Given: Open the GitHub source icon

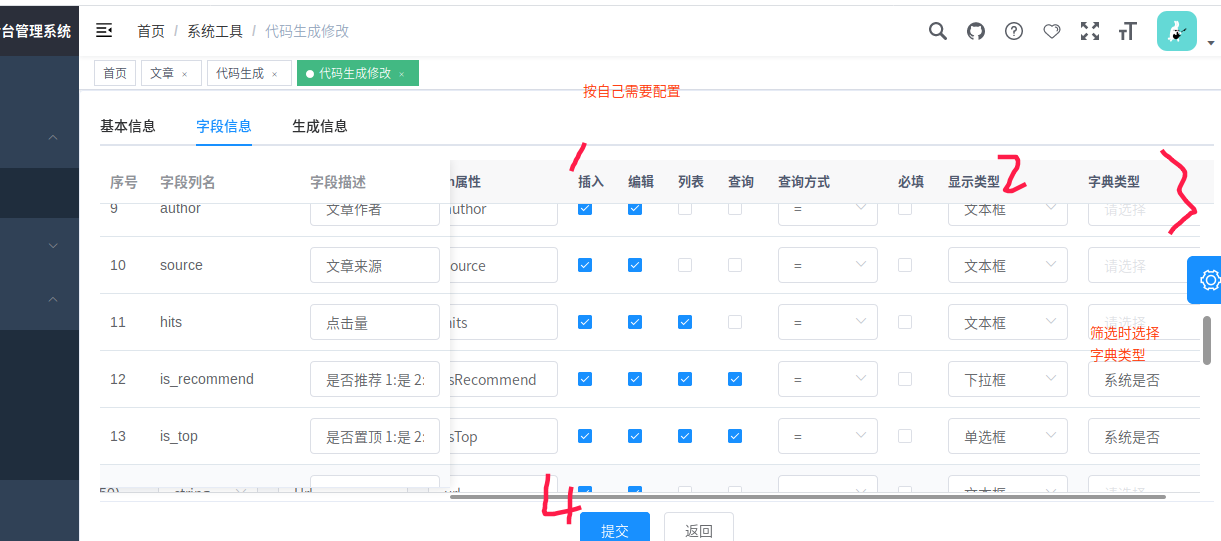Looking at the screenshot, I should point(976,31).
